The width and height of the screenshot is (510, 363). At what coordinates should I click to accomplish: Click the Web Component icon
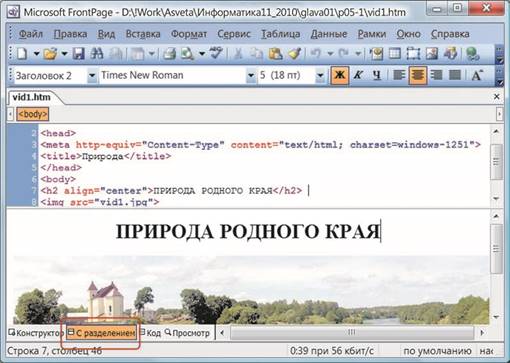[x=376, y=53]
